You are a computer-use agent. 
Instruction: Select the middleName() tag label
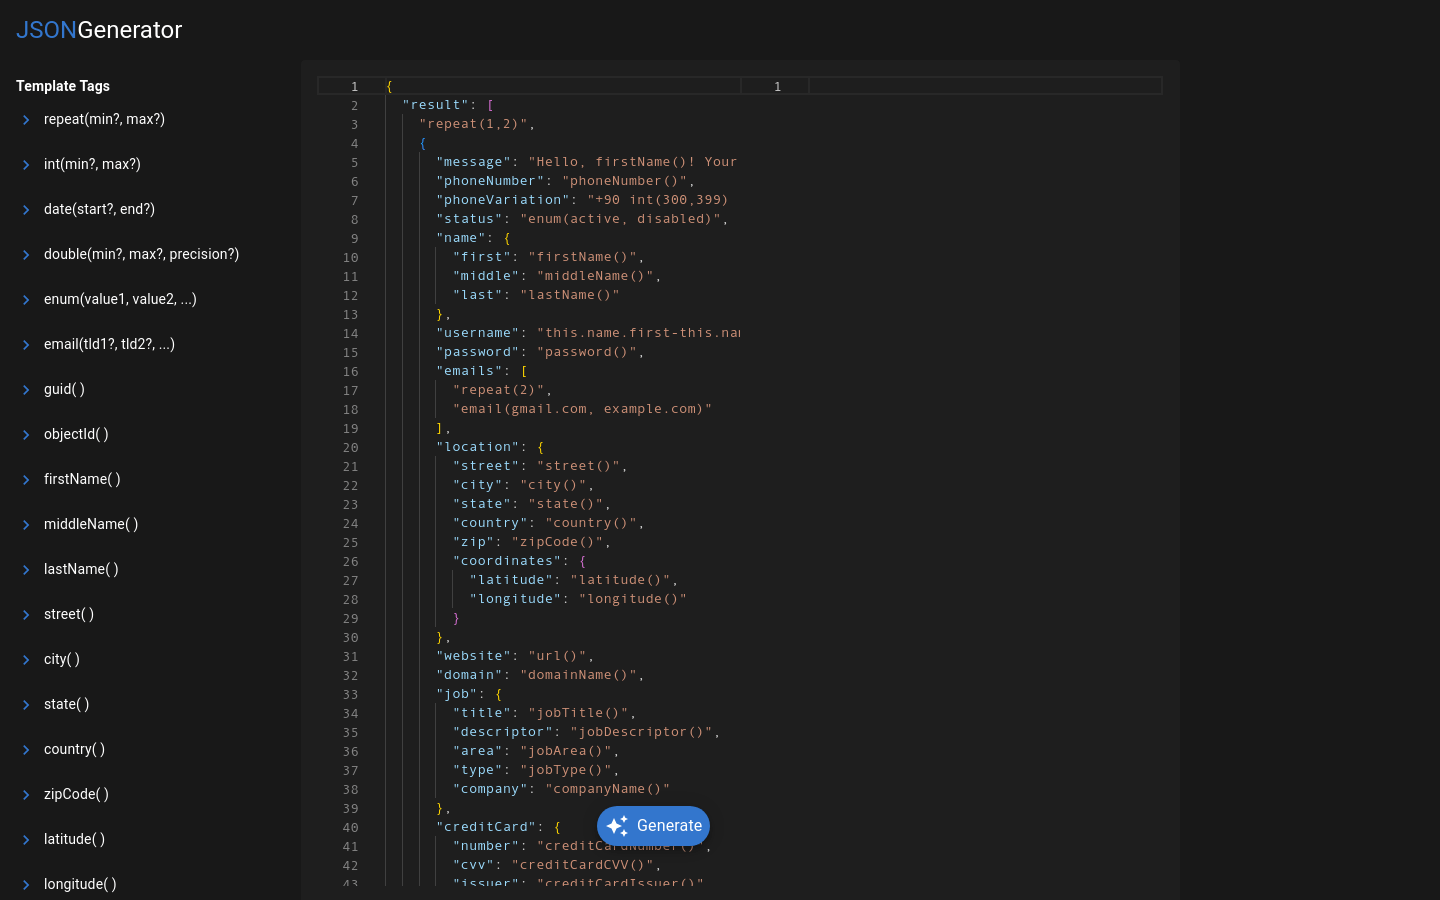[91, 524]
